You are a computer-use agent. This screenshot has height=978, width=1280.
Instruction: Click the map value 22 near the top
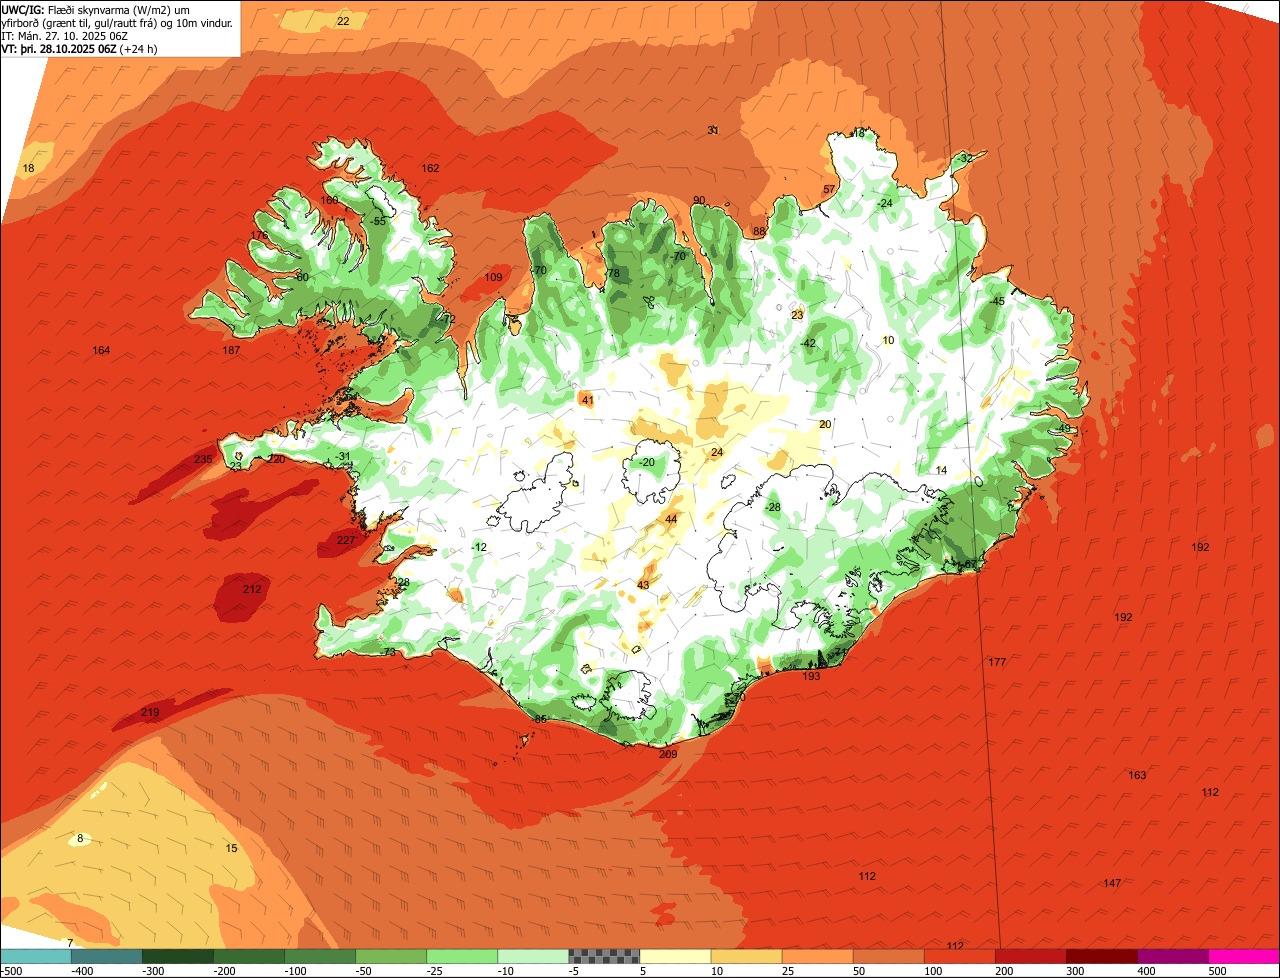click(343, 21)
